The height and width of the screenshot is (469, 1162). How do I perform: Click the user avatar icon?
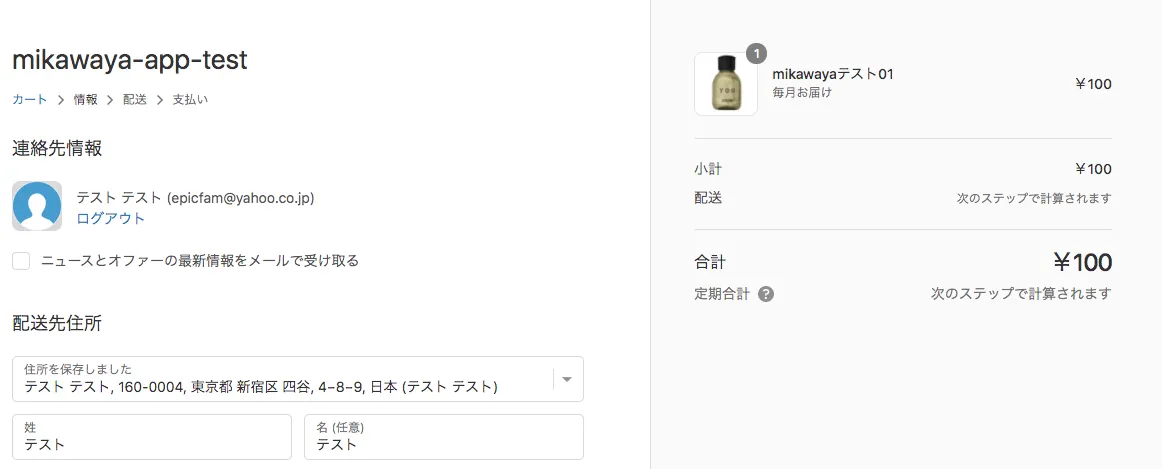click(37, 206)
